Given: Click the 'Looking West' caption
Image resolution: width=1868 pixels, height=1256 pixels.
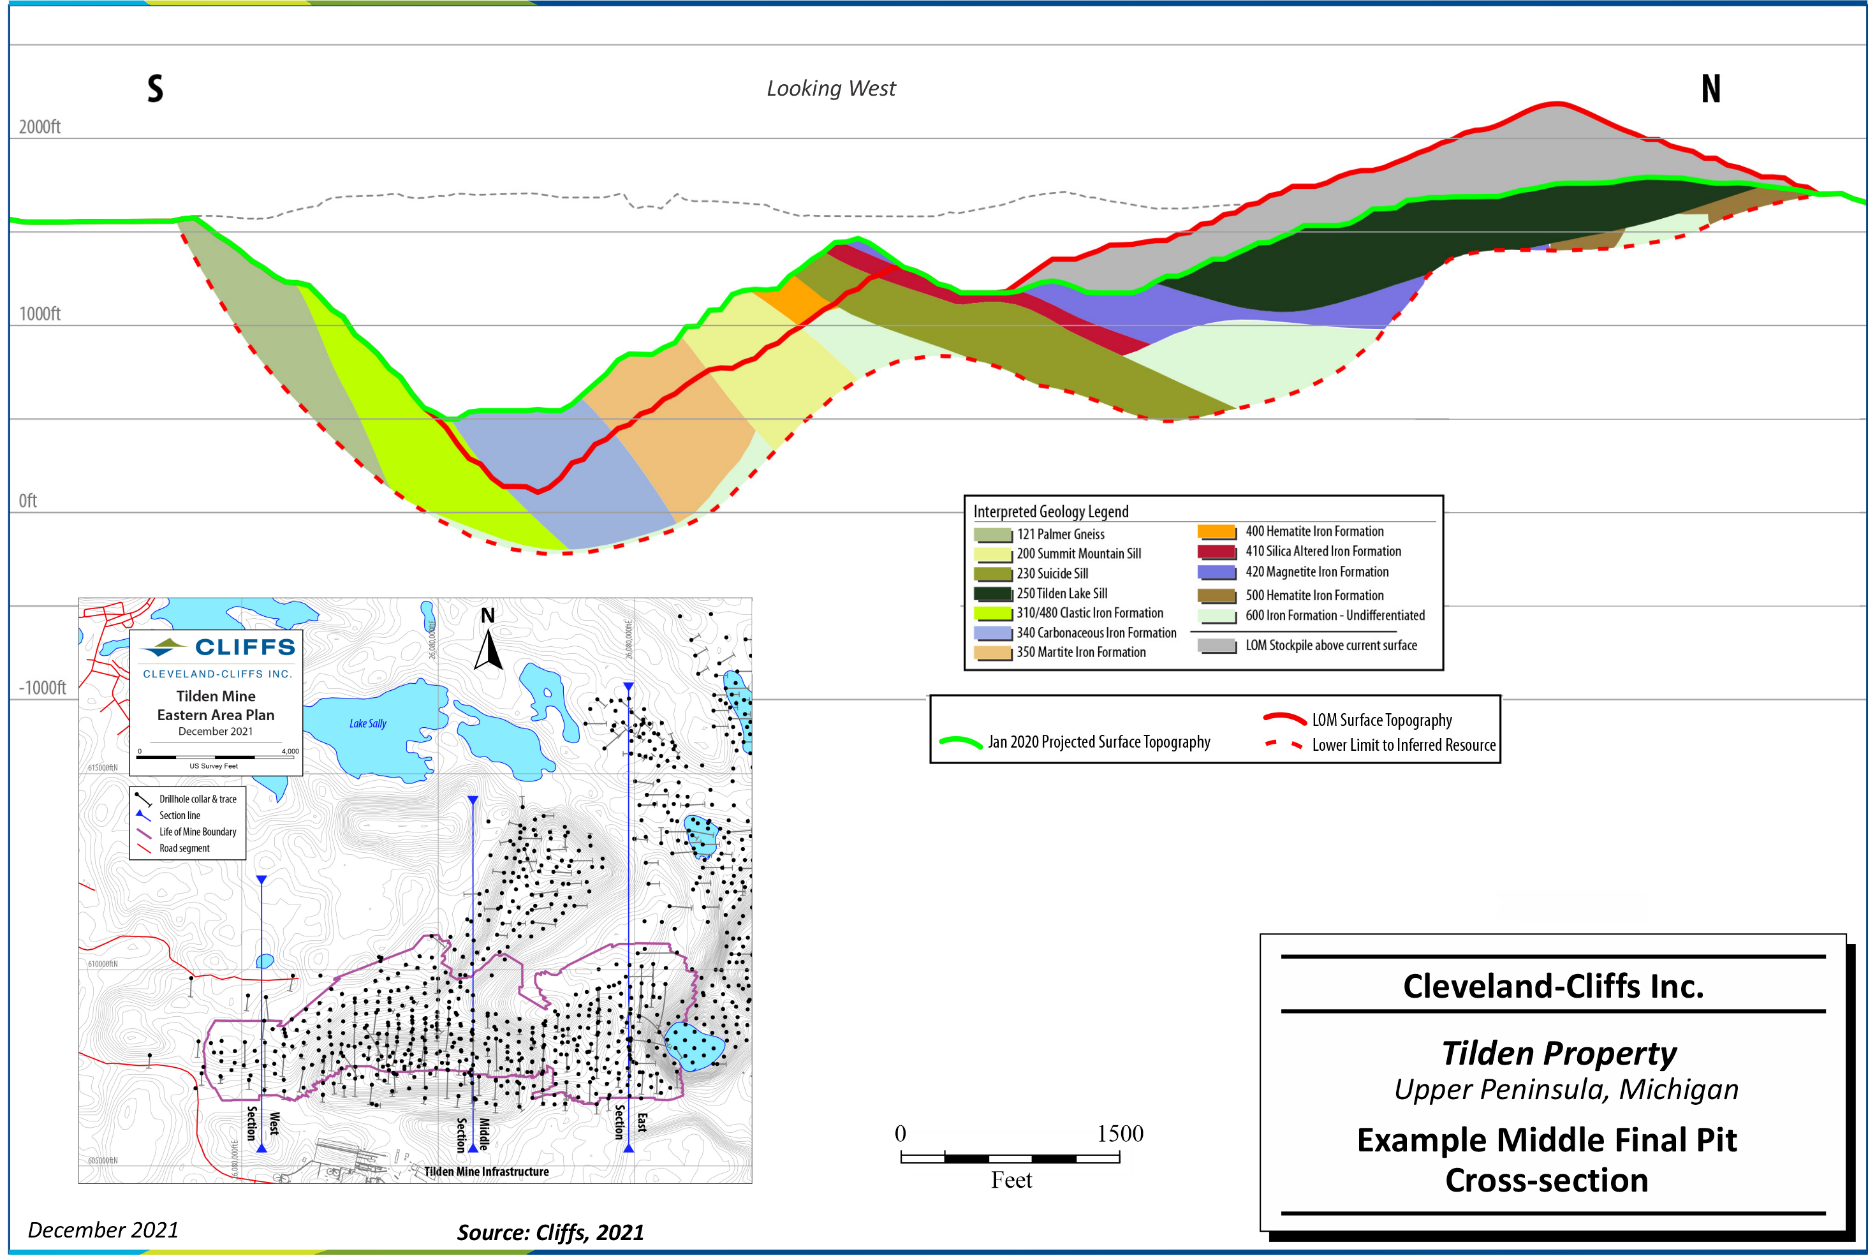Looking at the screenshot, I should [831, 89].
